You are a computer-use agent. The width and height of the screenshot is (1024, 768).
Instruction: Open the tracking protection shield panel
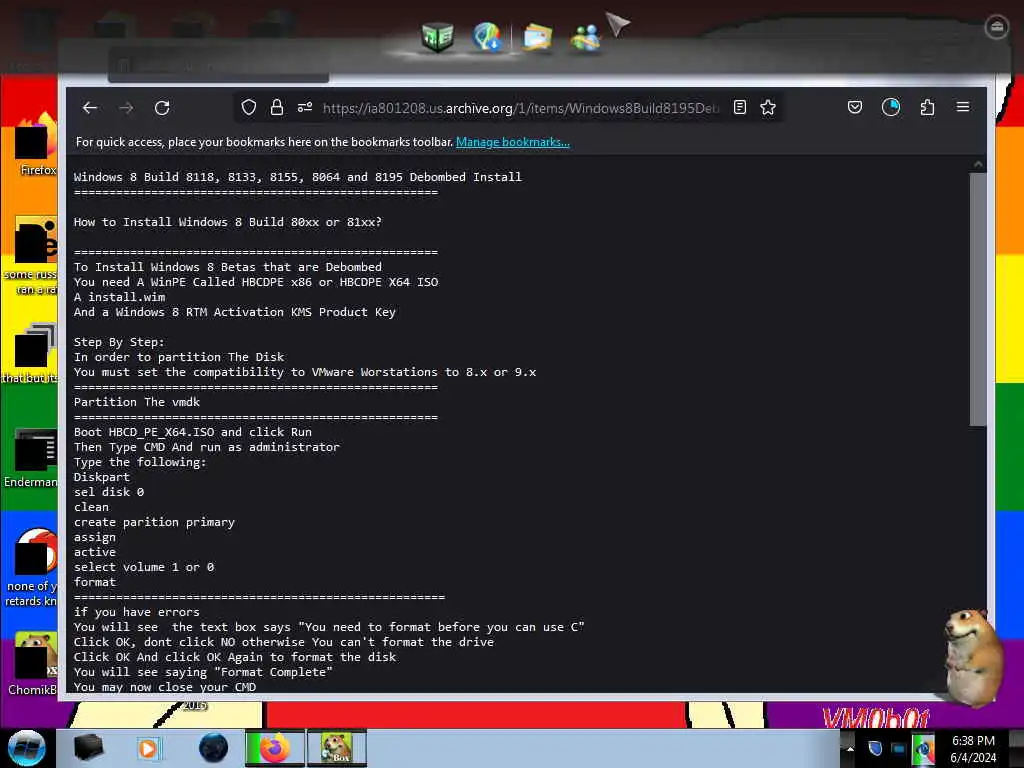249,107
